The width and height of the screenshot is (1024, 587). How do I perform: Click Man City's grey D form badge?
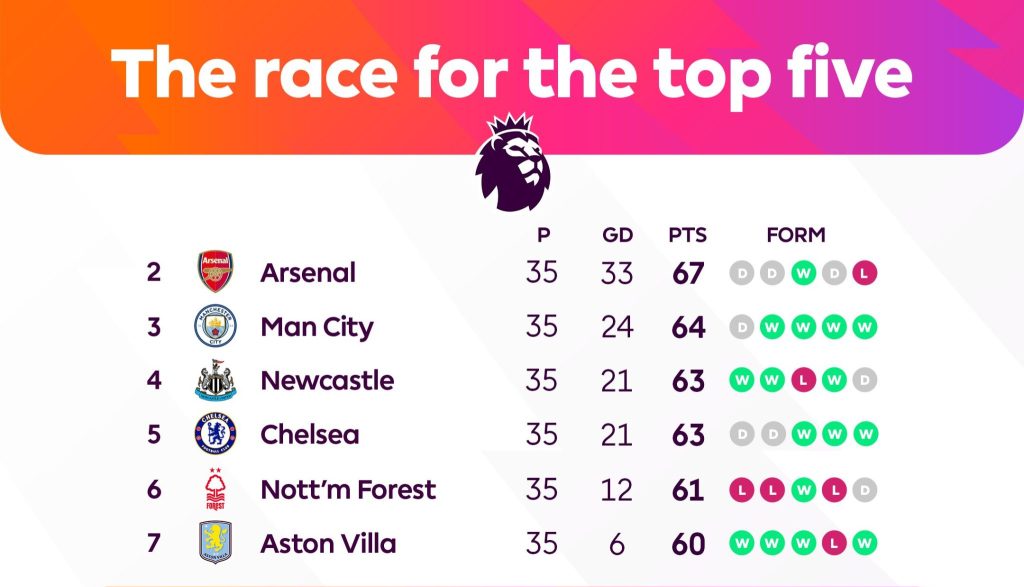tap(742, 327)
